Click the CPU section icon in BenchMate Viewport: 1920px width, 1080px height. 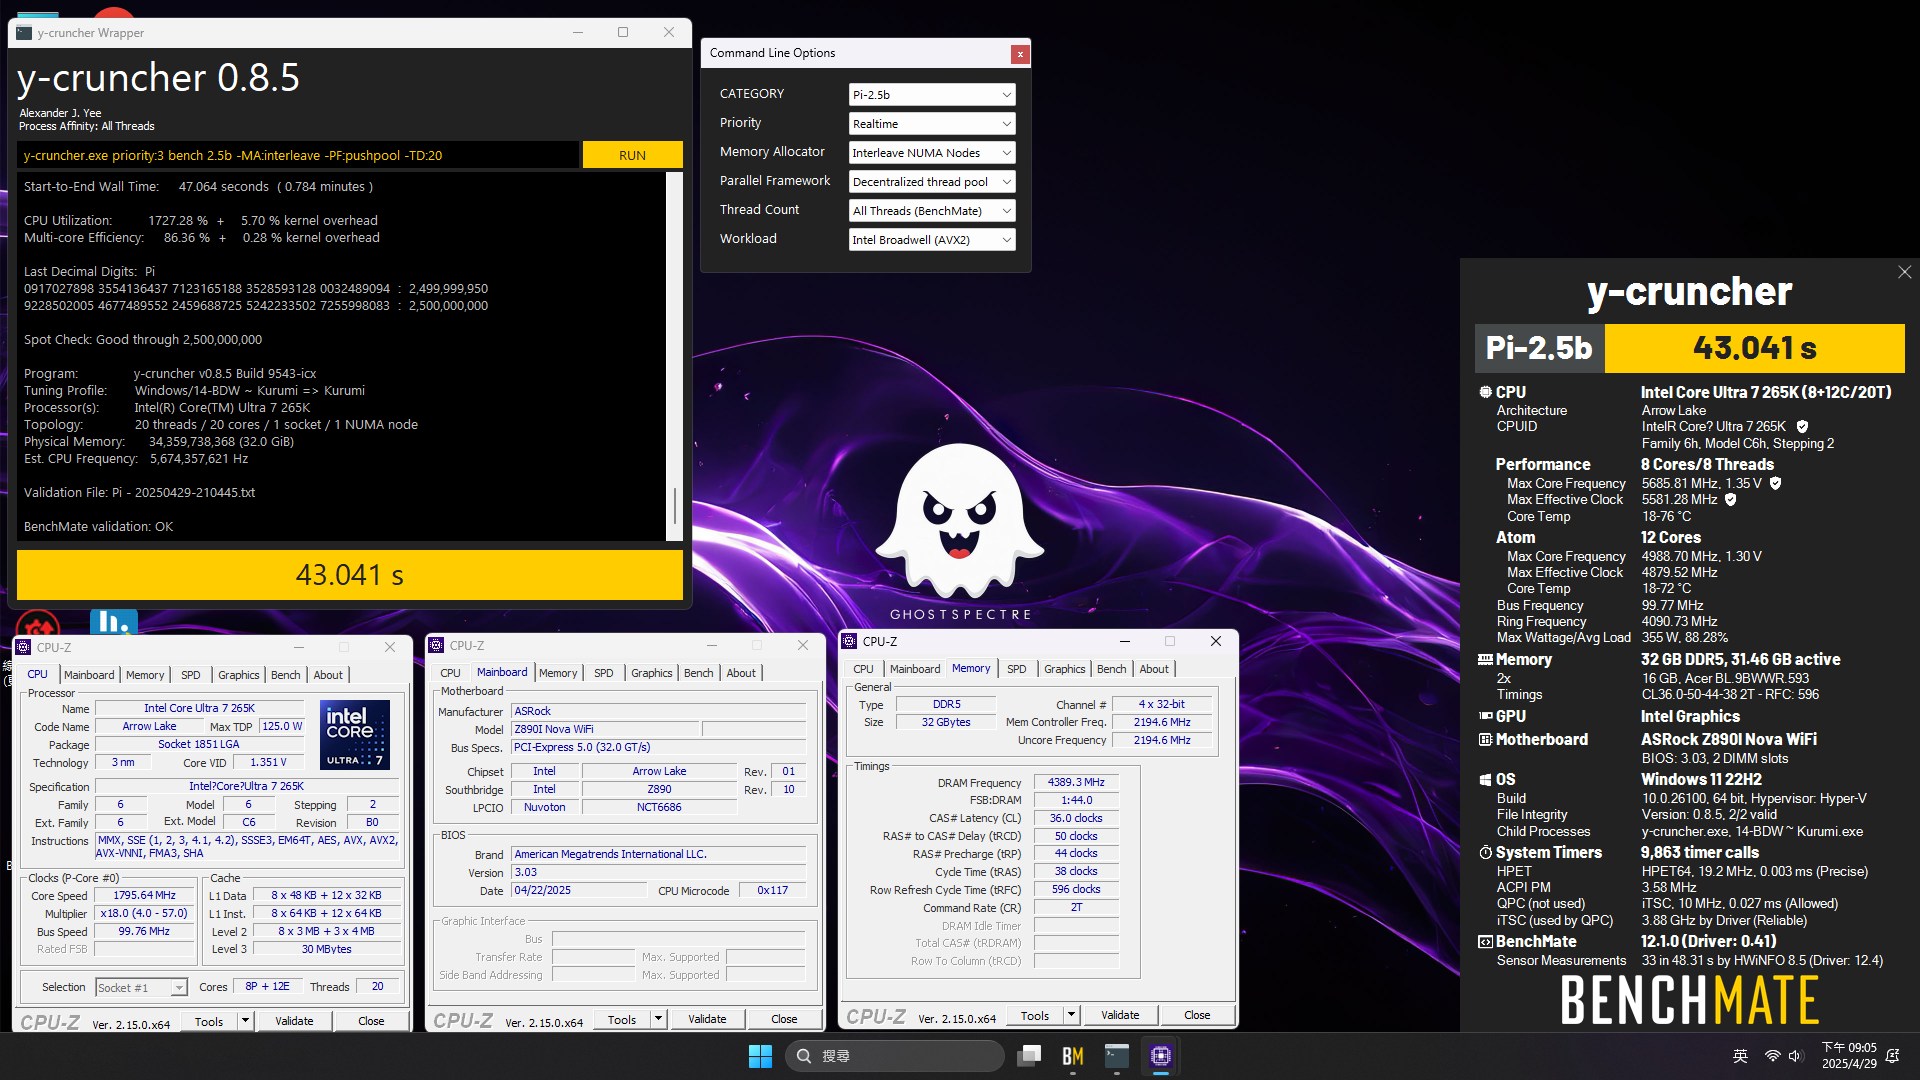[1485, 392]
